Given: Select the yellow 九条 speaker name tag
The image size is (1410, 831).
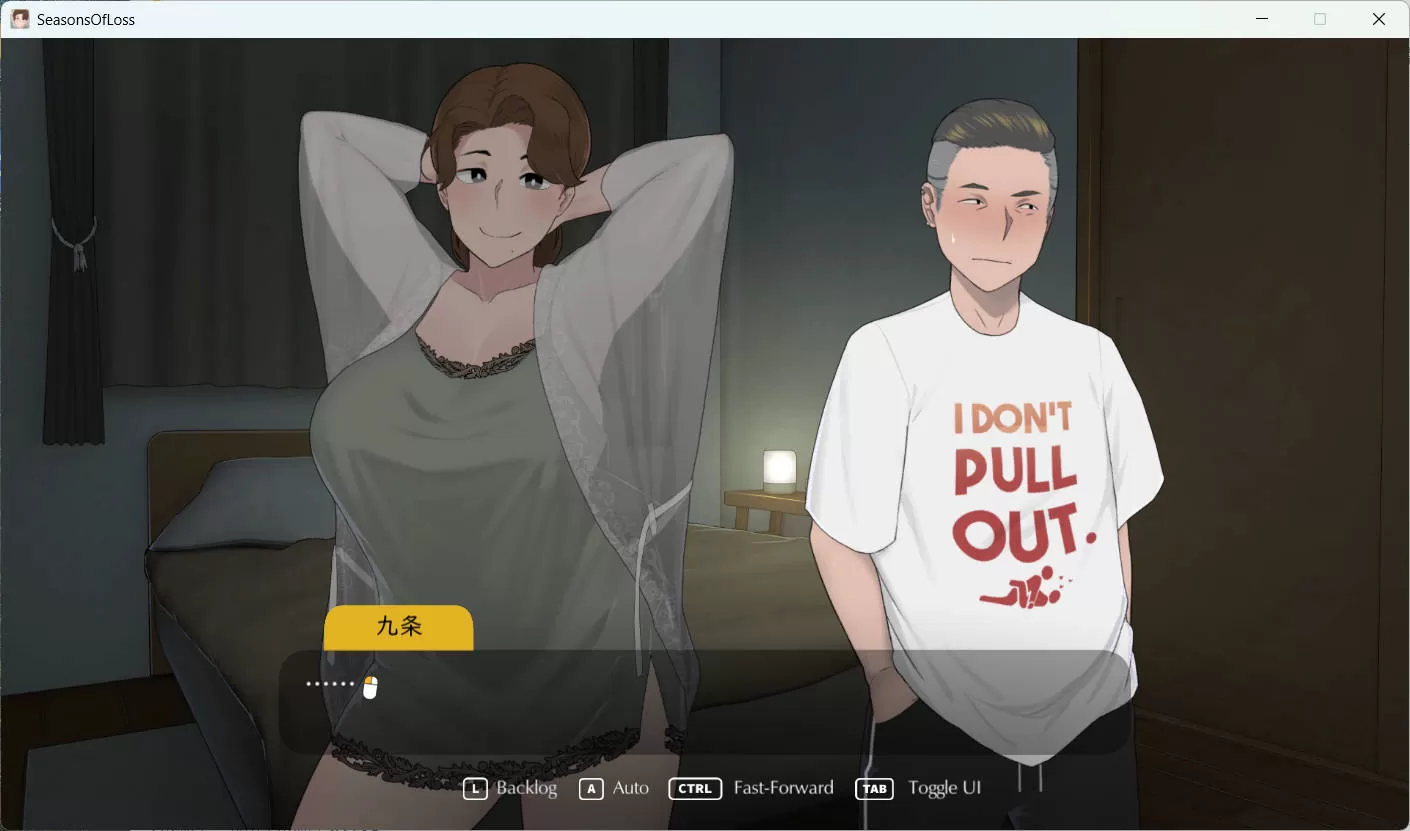Looking at the screenshot, I should 398,627.
